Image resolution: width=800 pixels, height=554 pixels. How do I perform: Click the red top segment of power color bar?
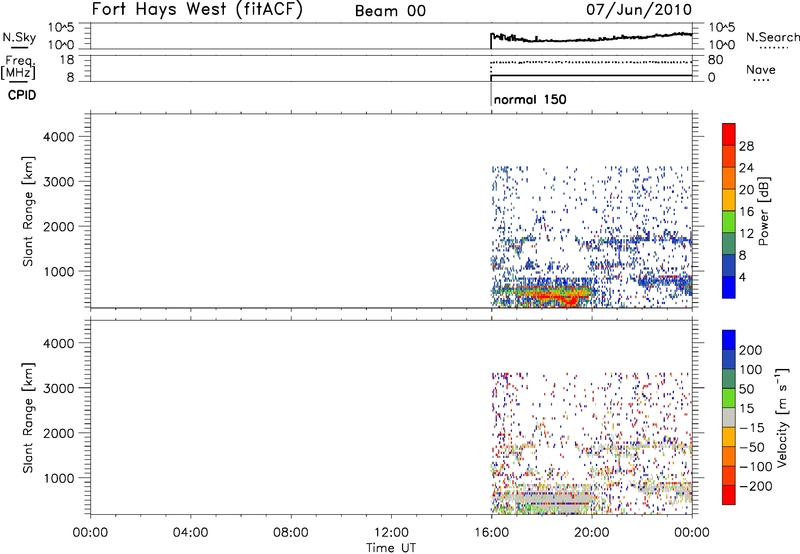click(729, 135)
